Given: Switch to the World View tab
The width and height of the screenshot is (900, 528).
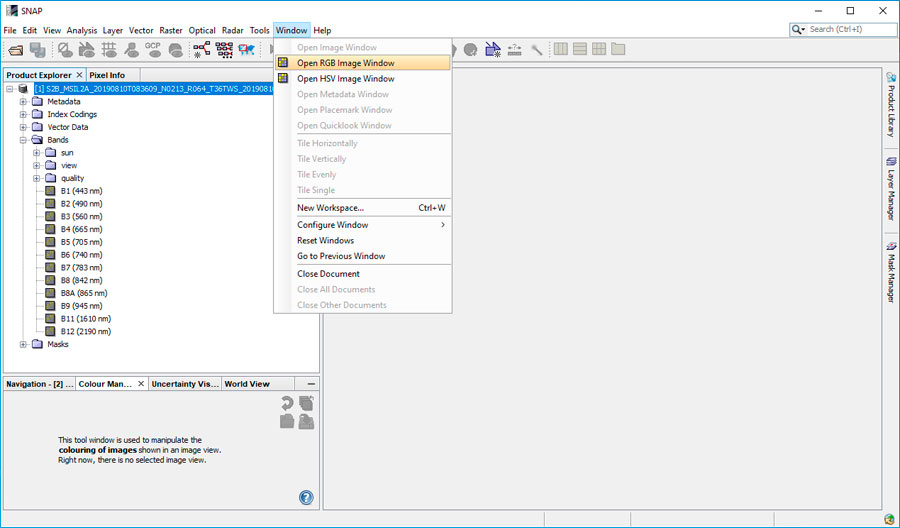Looking at the screenshot, I should coord(246,384).
